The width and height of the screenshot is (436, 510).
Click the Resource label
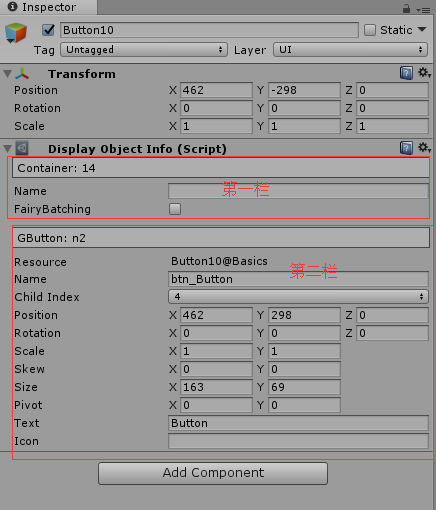40,262
